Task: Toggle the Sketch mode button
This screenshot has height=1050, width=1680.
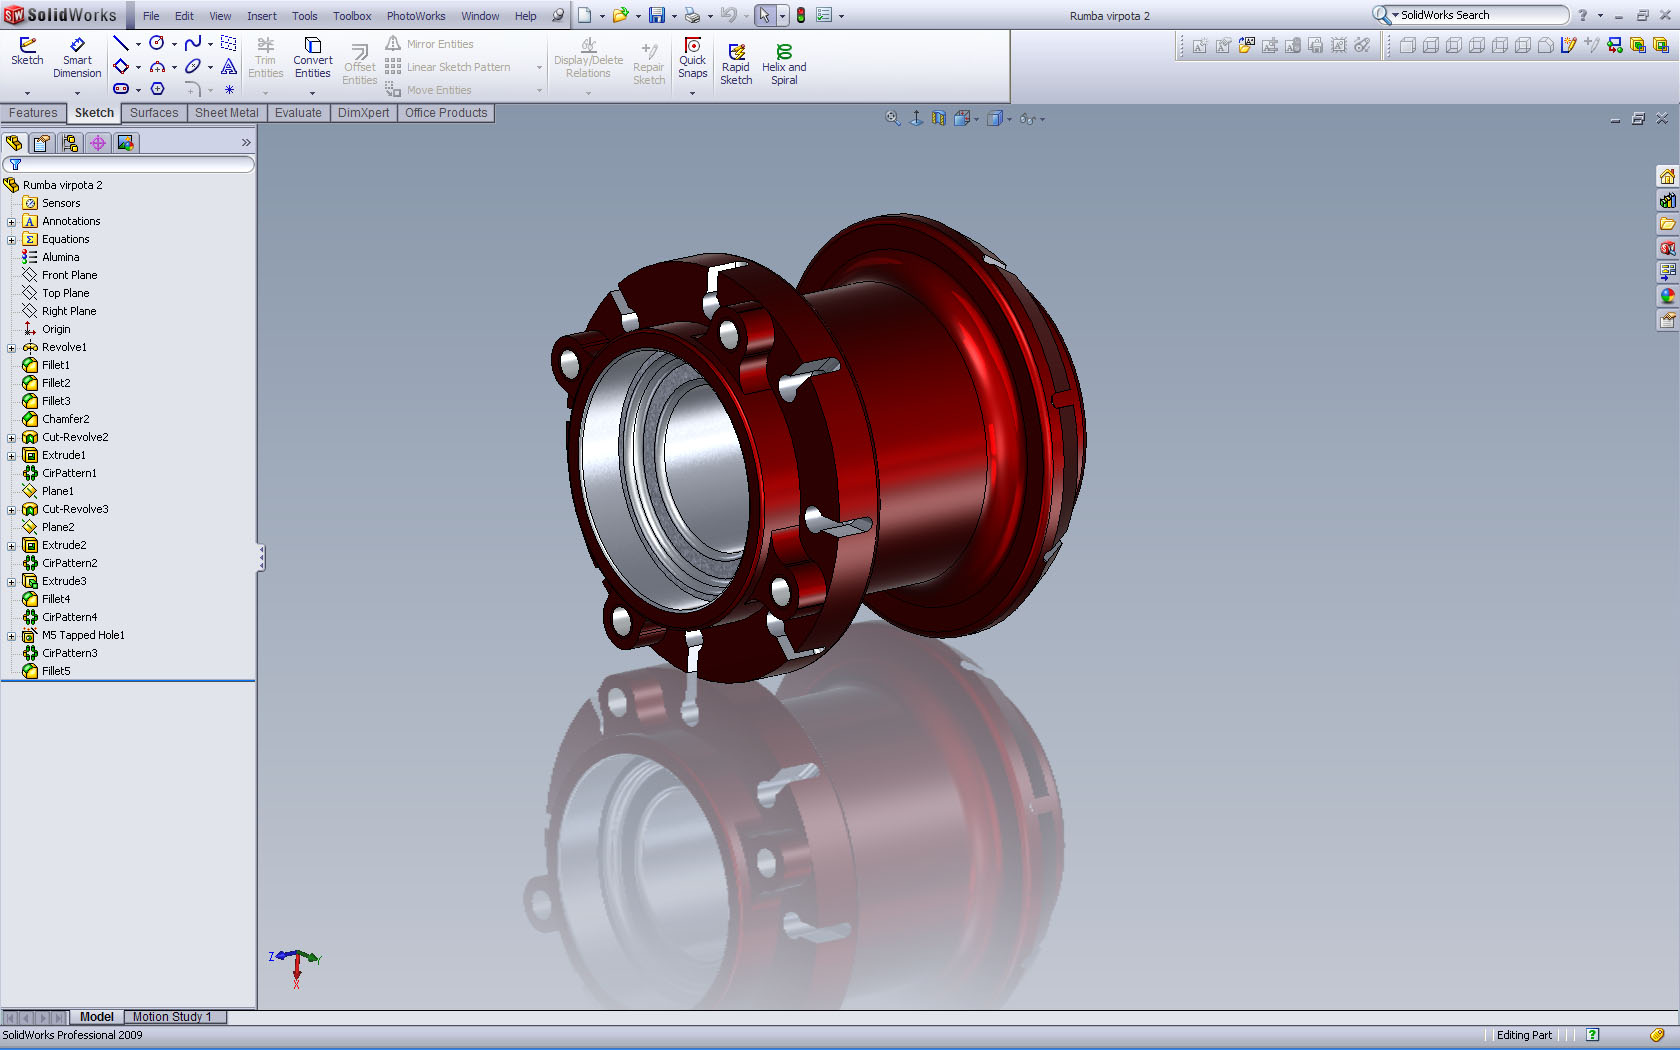Action: pos(27,52)
